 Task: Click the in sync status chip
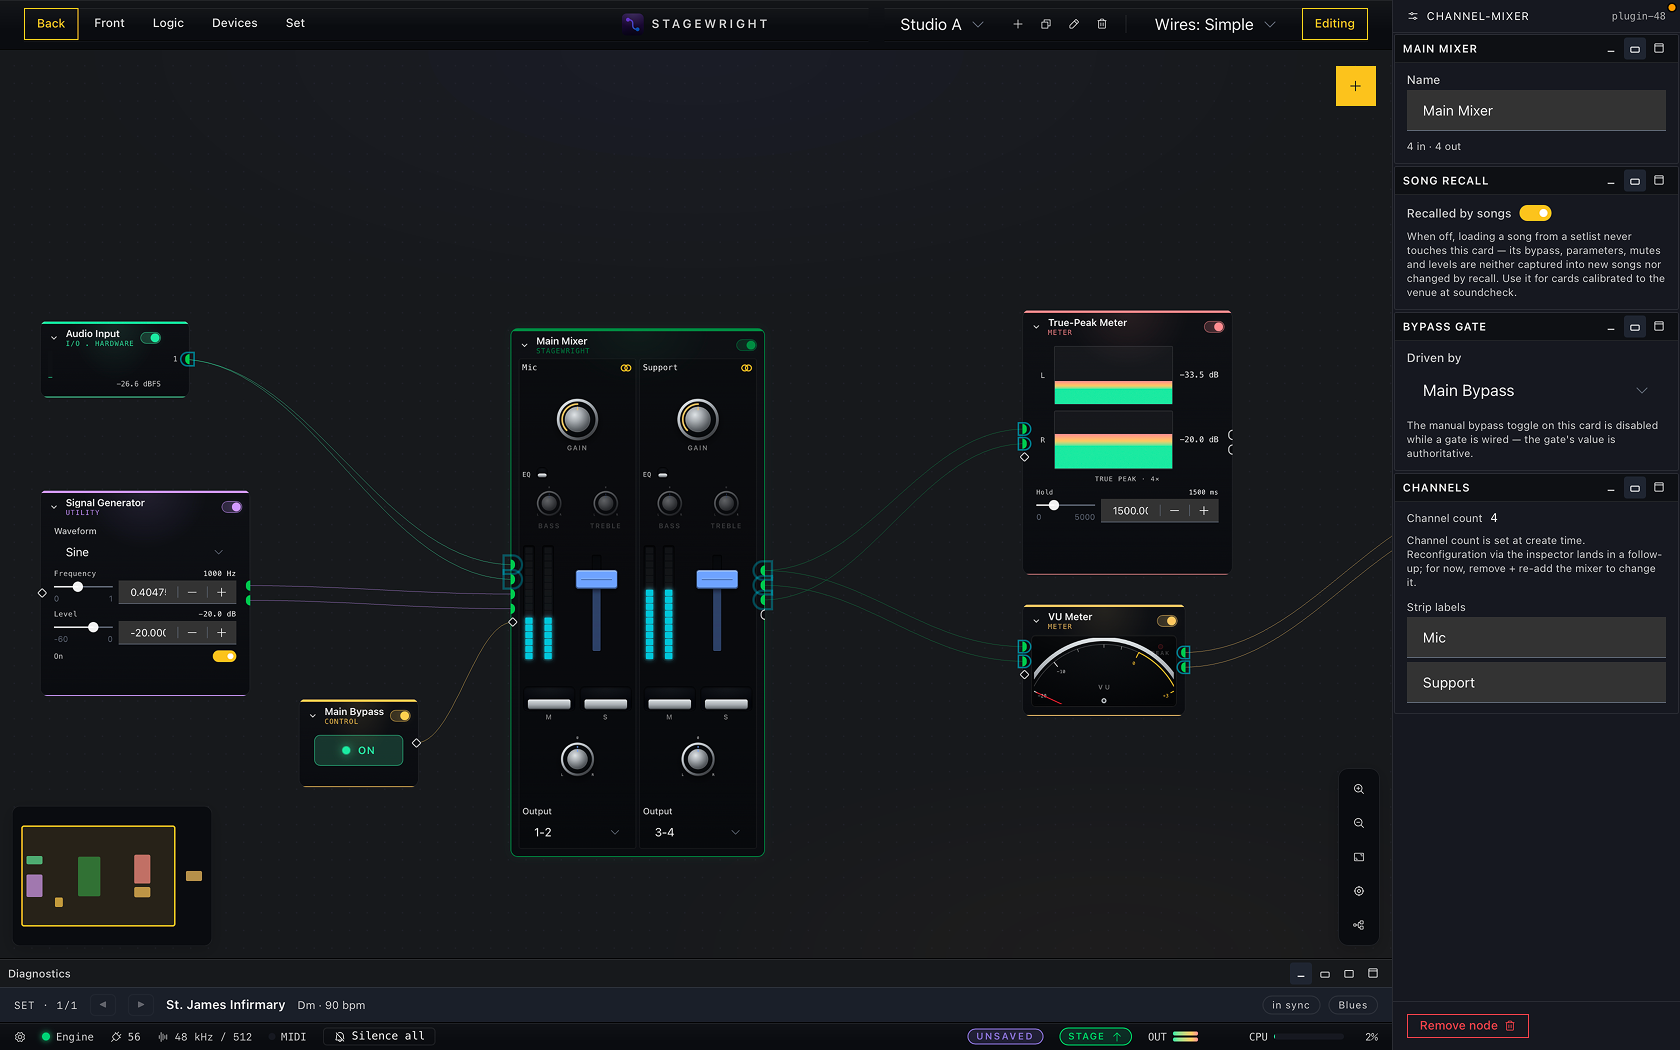click(1290, 1005)
